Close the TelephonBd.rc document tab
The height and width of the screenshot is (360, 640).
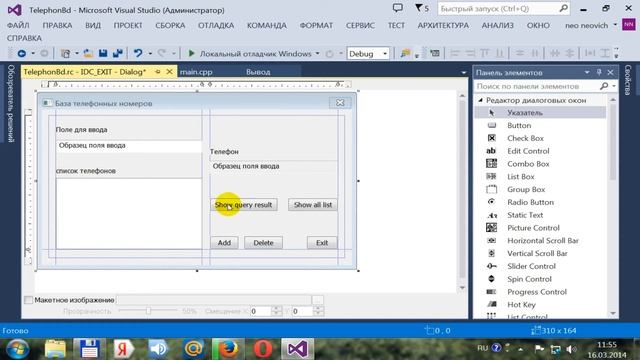(x=169, y=72)
